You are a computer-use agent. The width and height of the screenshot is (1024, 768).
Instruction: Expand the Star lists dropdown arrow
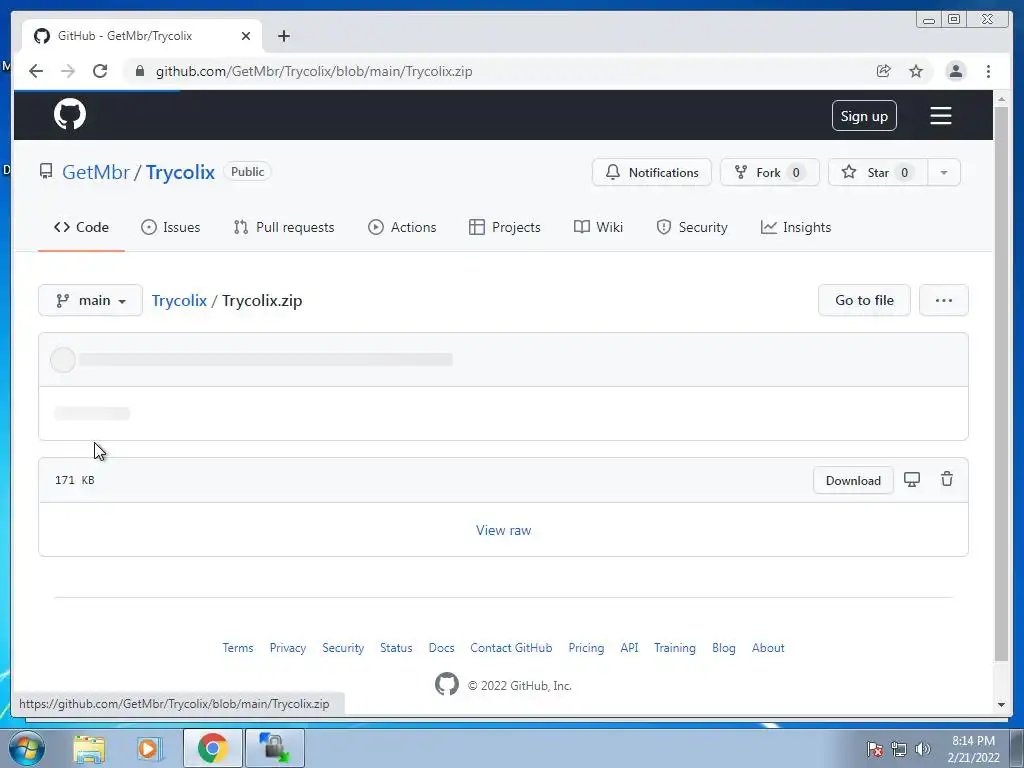(x=944, y=172)
